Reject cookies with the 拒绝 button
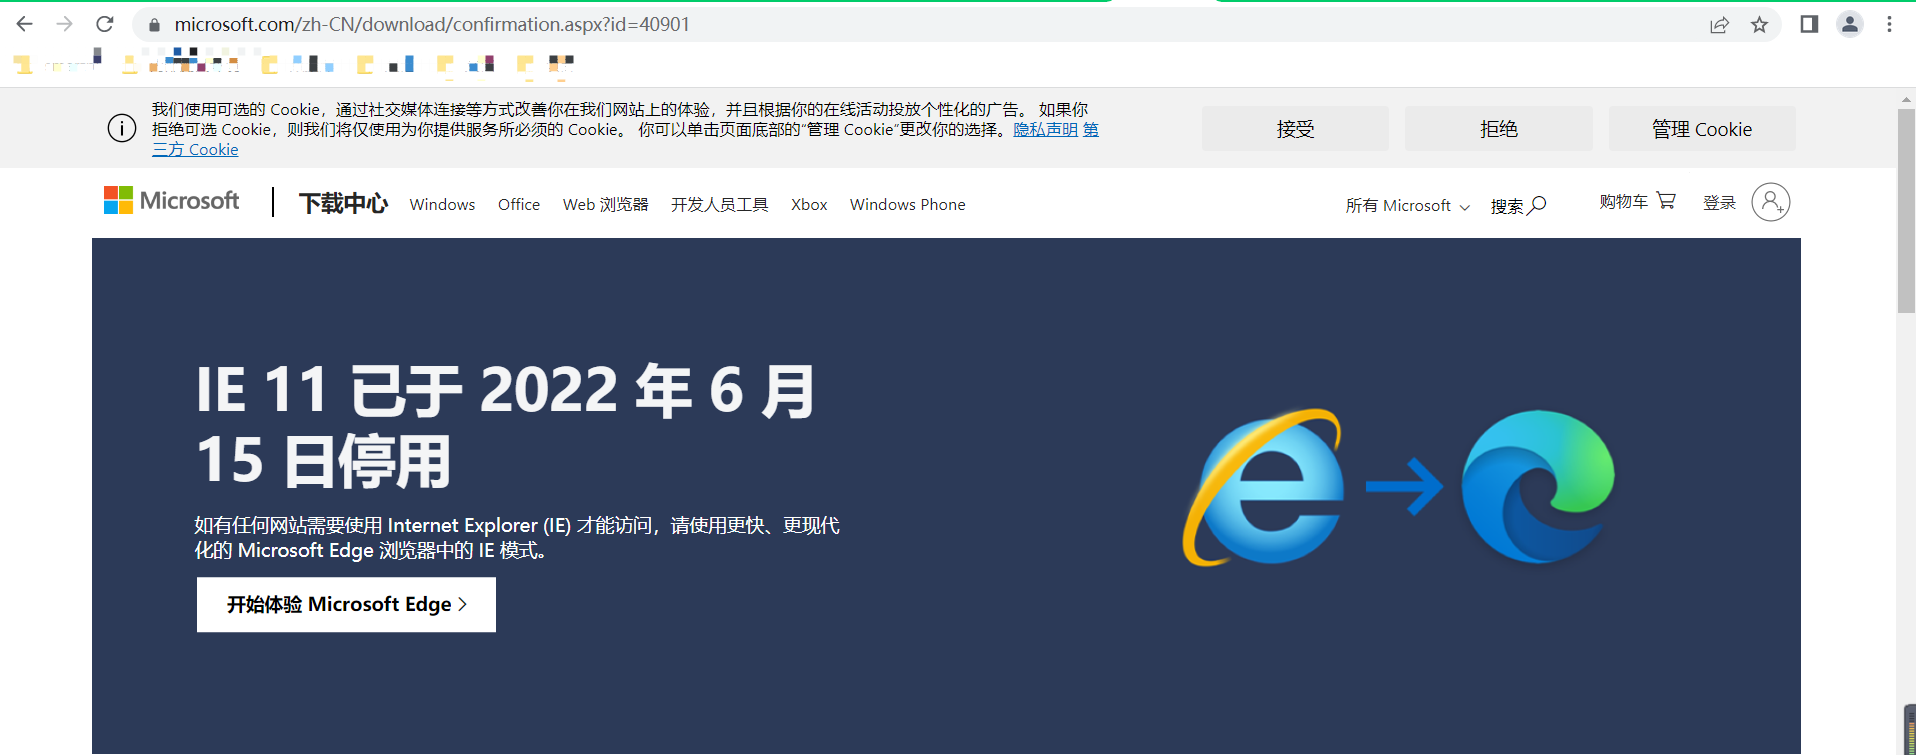The image size is (1916, 755). 1499,129
